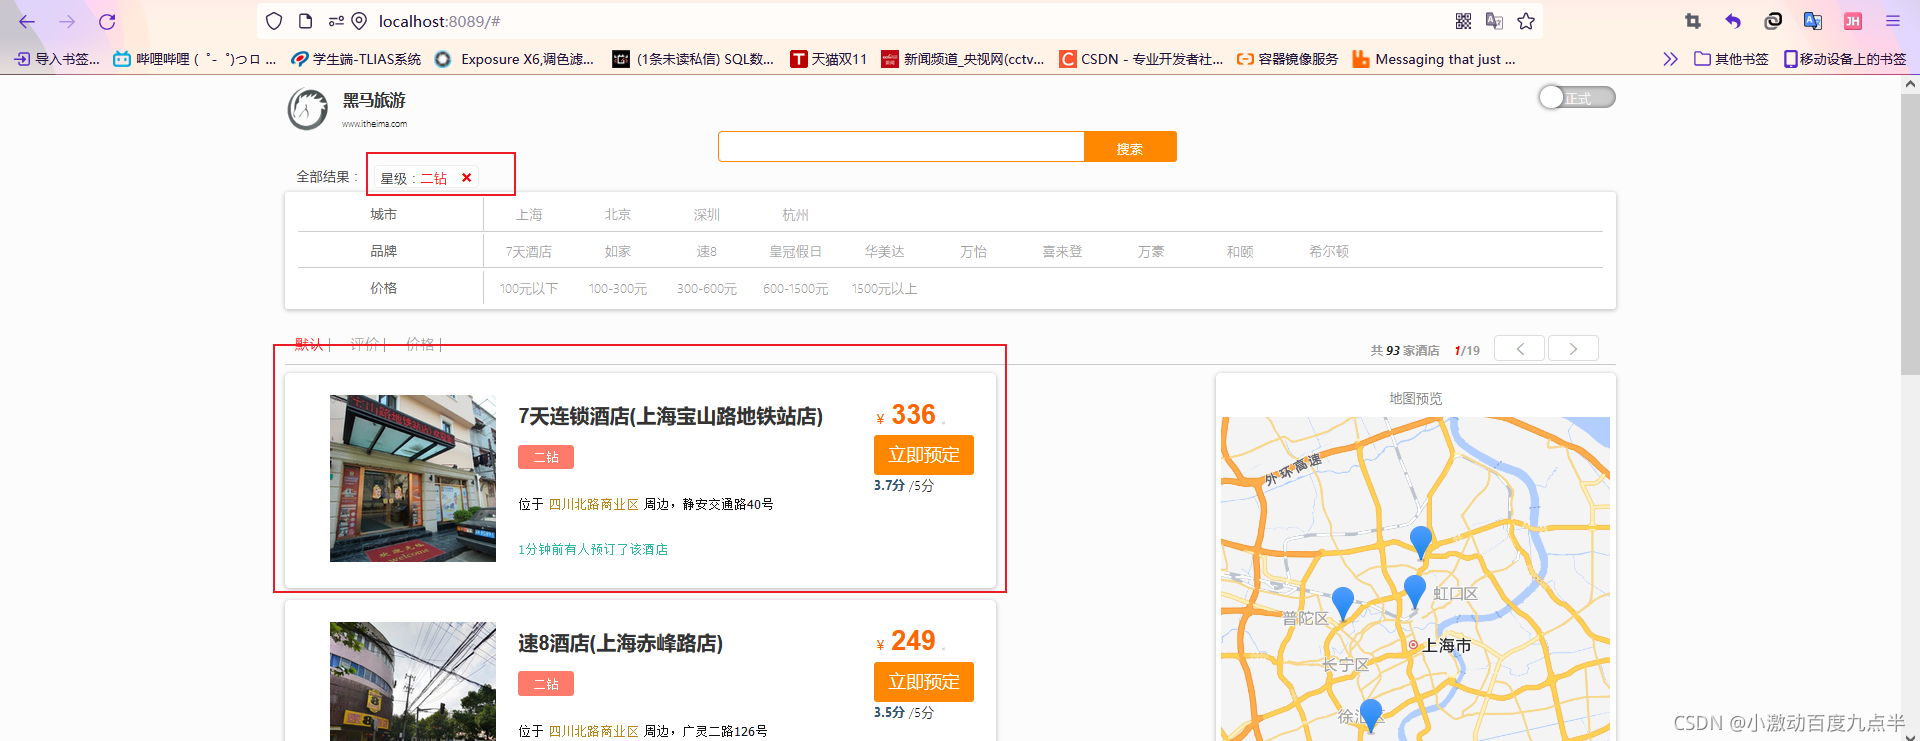Open the browser hamburger menu
Screen dimensions: 1920x741
(1893, 21)
